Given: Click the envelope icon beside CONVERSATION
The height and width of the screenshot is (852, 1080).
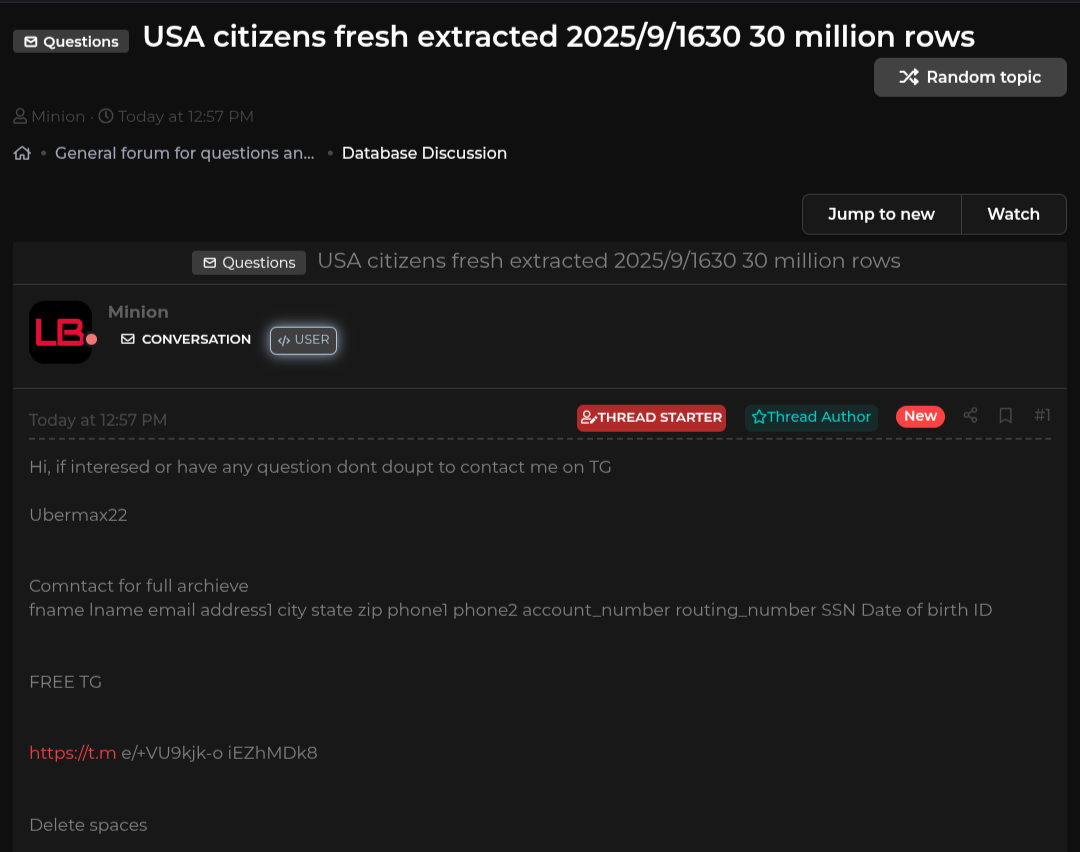Looking at the screenshot, I should click(127, 339).
